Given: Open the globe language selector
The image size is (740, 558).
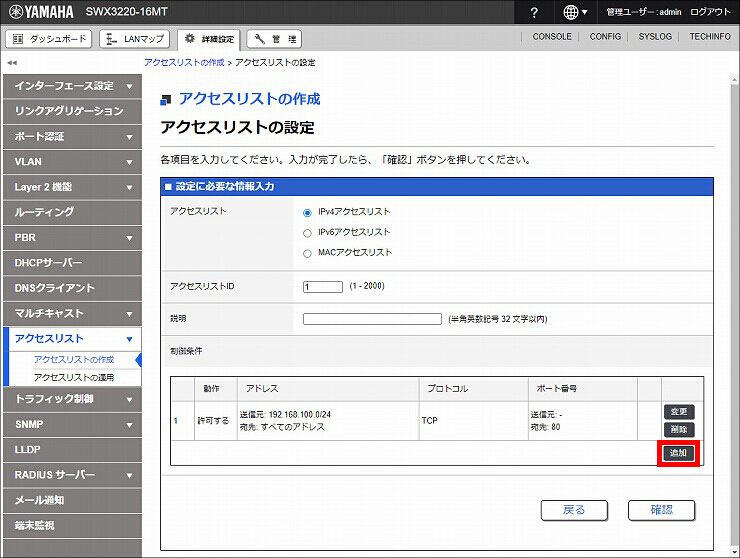Looking at the screenshot, I should pyautogui.click(x=575, y=12).
